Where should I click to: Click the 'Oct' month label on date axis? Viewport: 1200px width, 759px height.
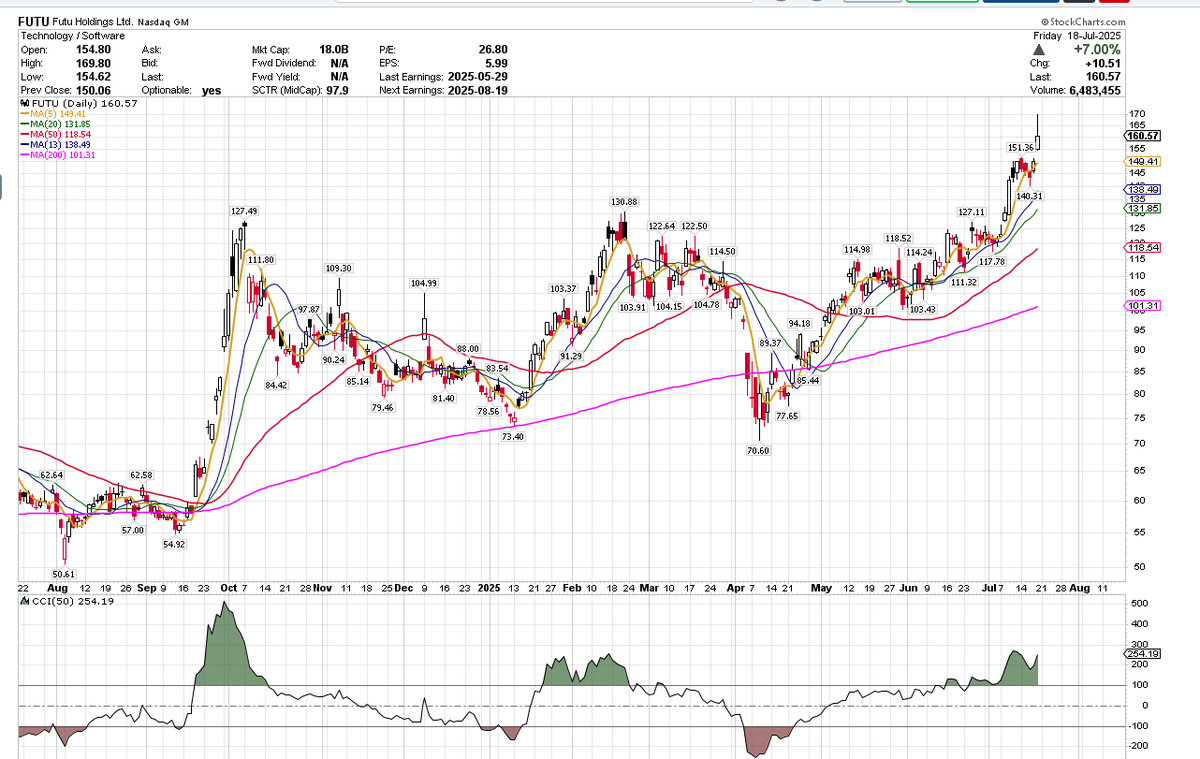tap(228, 588)
